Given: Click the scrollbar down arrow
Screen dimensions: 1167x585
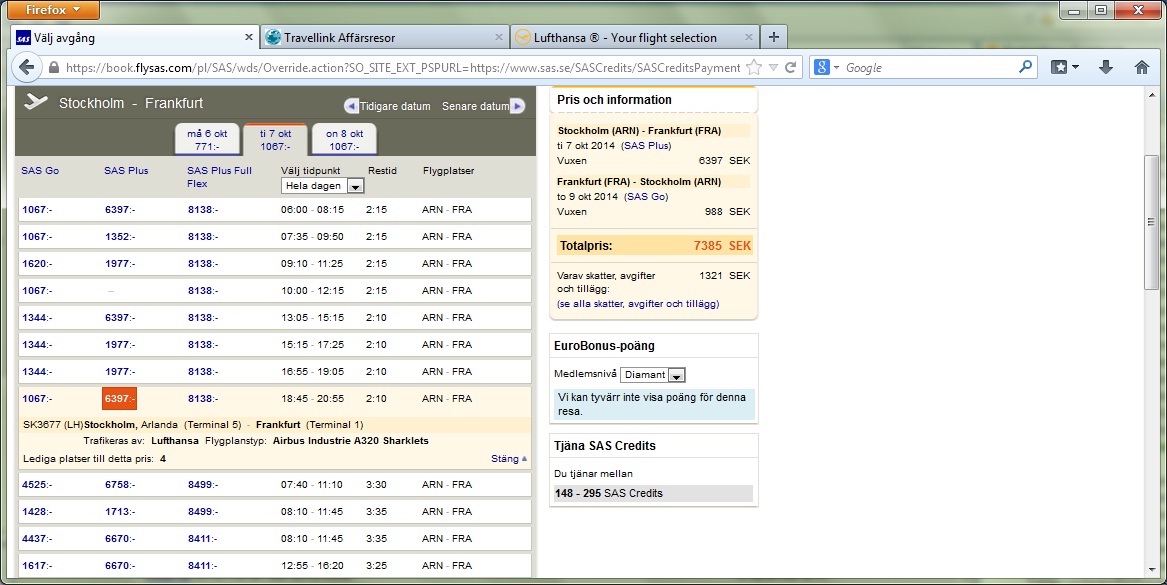Looking at the screenshot, I should point(1151,570).
